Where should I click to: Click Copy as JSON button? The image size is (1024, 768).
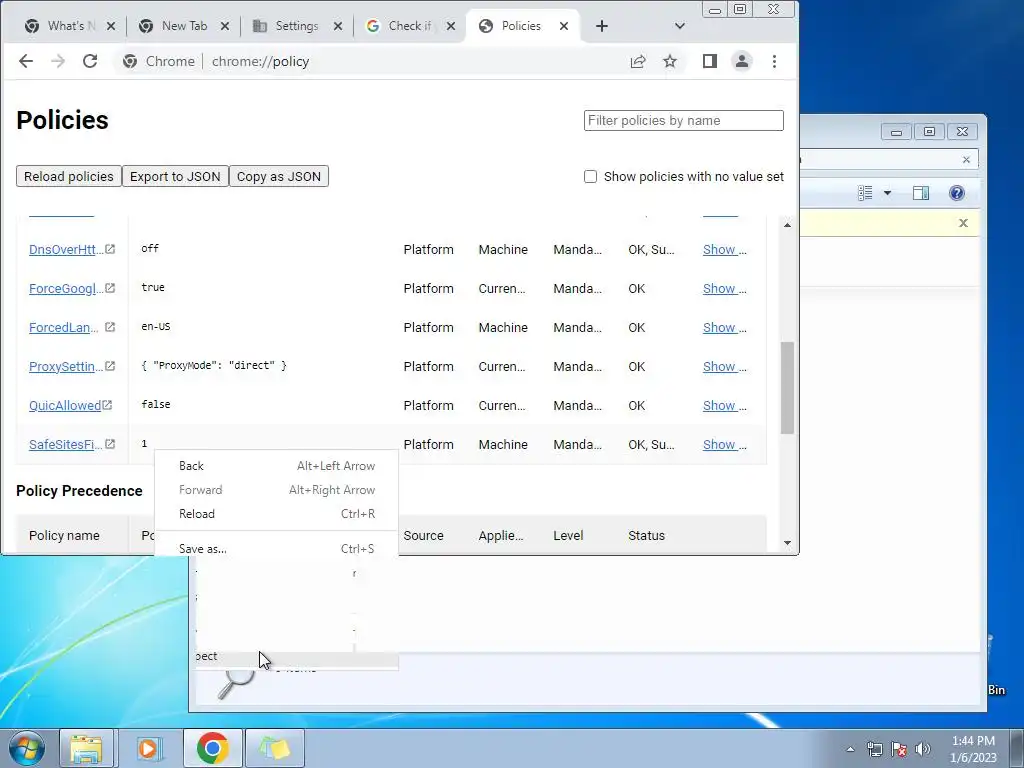point(279,176)
